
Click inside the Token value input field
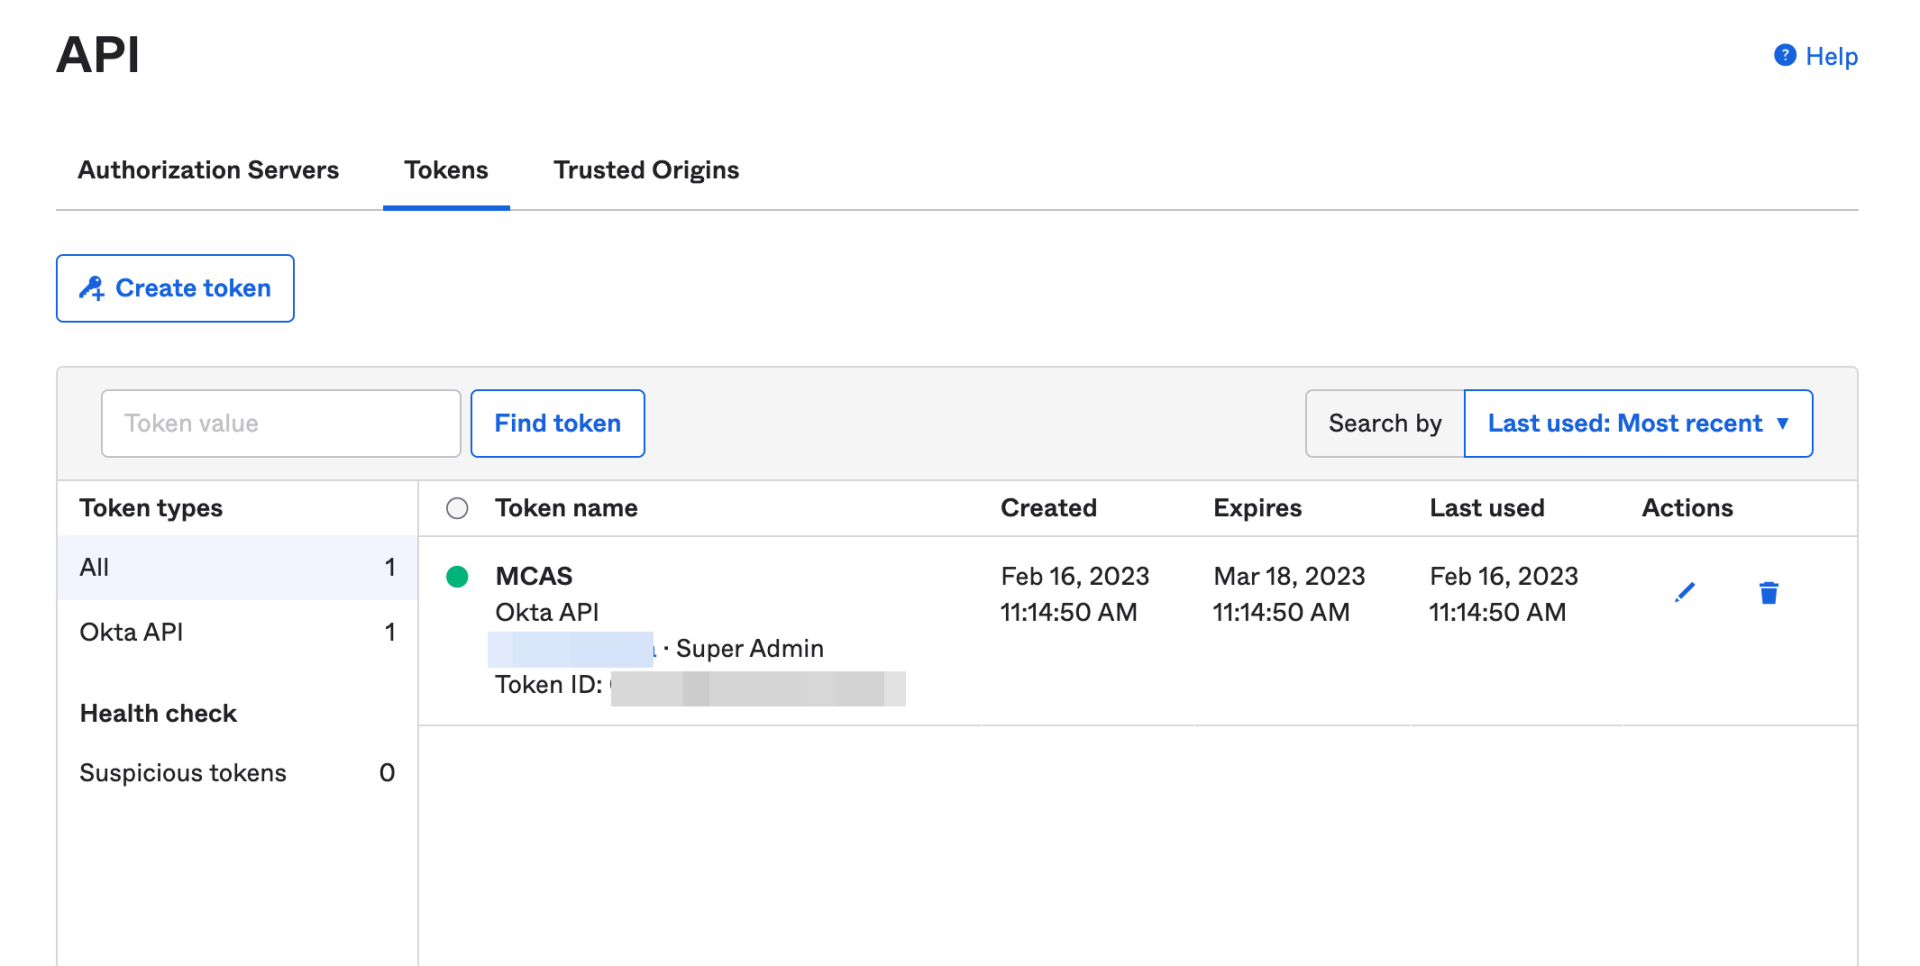[x=280, y=423]
